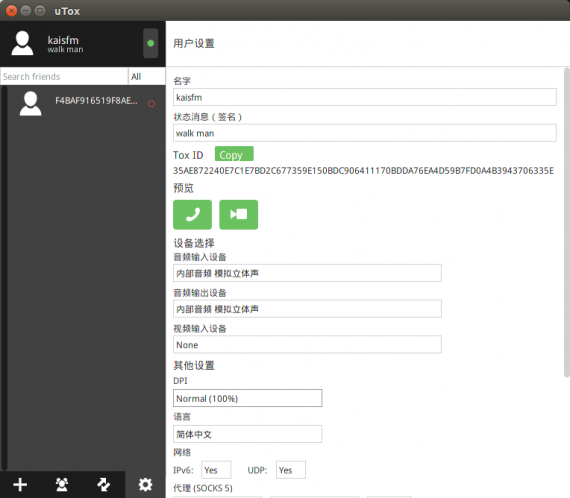
Task: Click the 网络 label
Action: coord(182,452)
